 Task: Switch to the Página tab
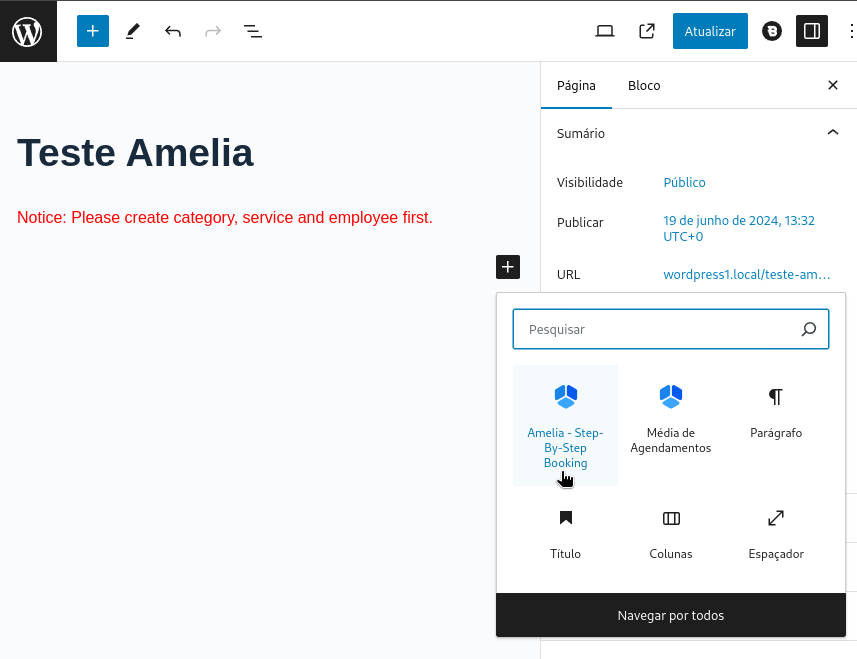(x=576, y=86)
